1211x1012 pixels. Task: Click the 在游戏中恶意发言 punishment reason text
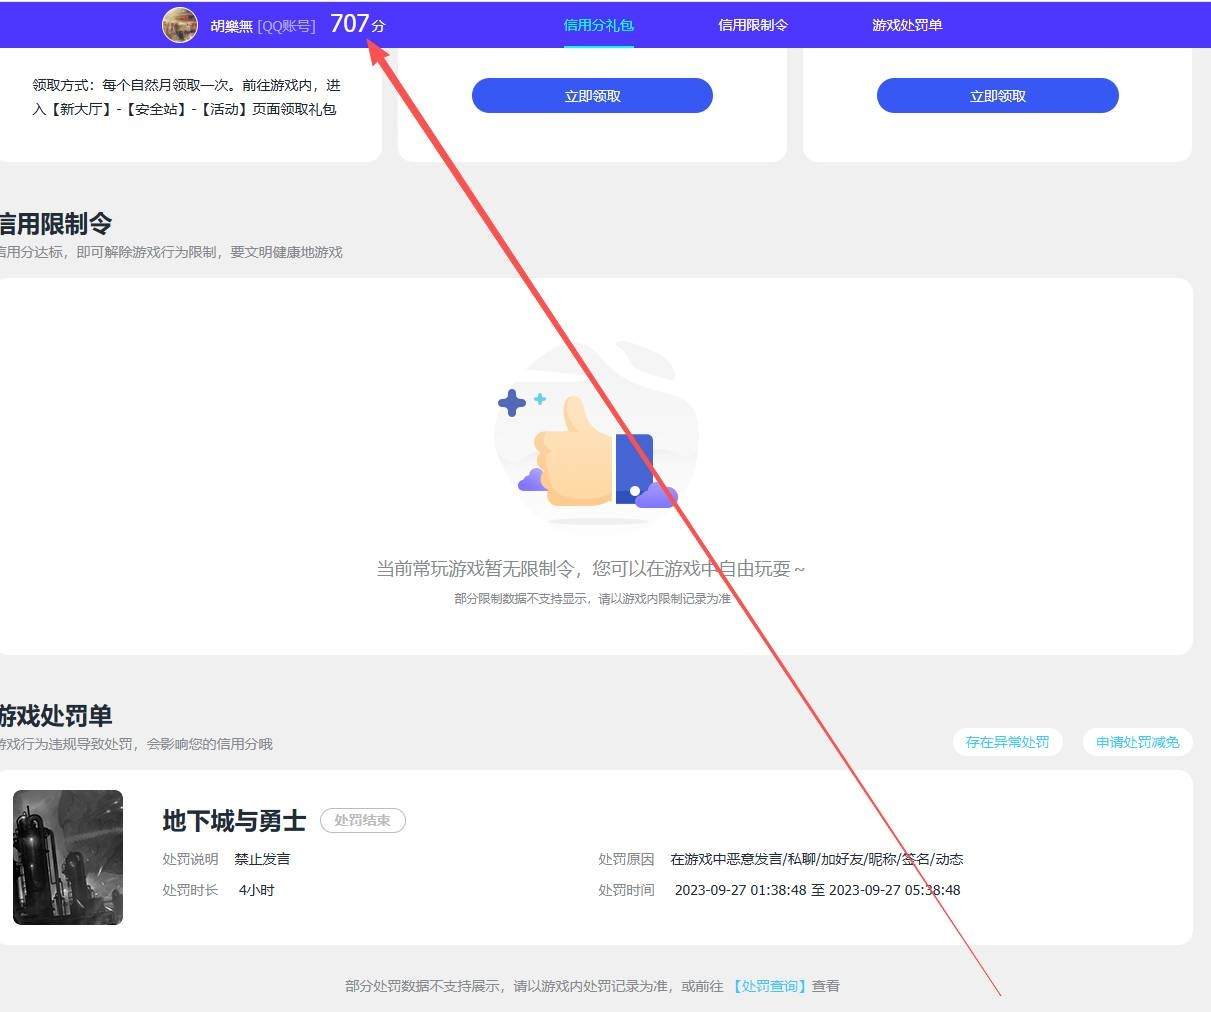click(817, 859)
